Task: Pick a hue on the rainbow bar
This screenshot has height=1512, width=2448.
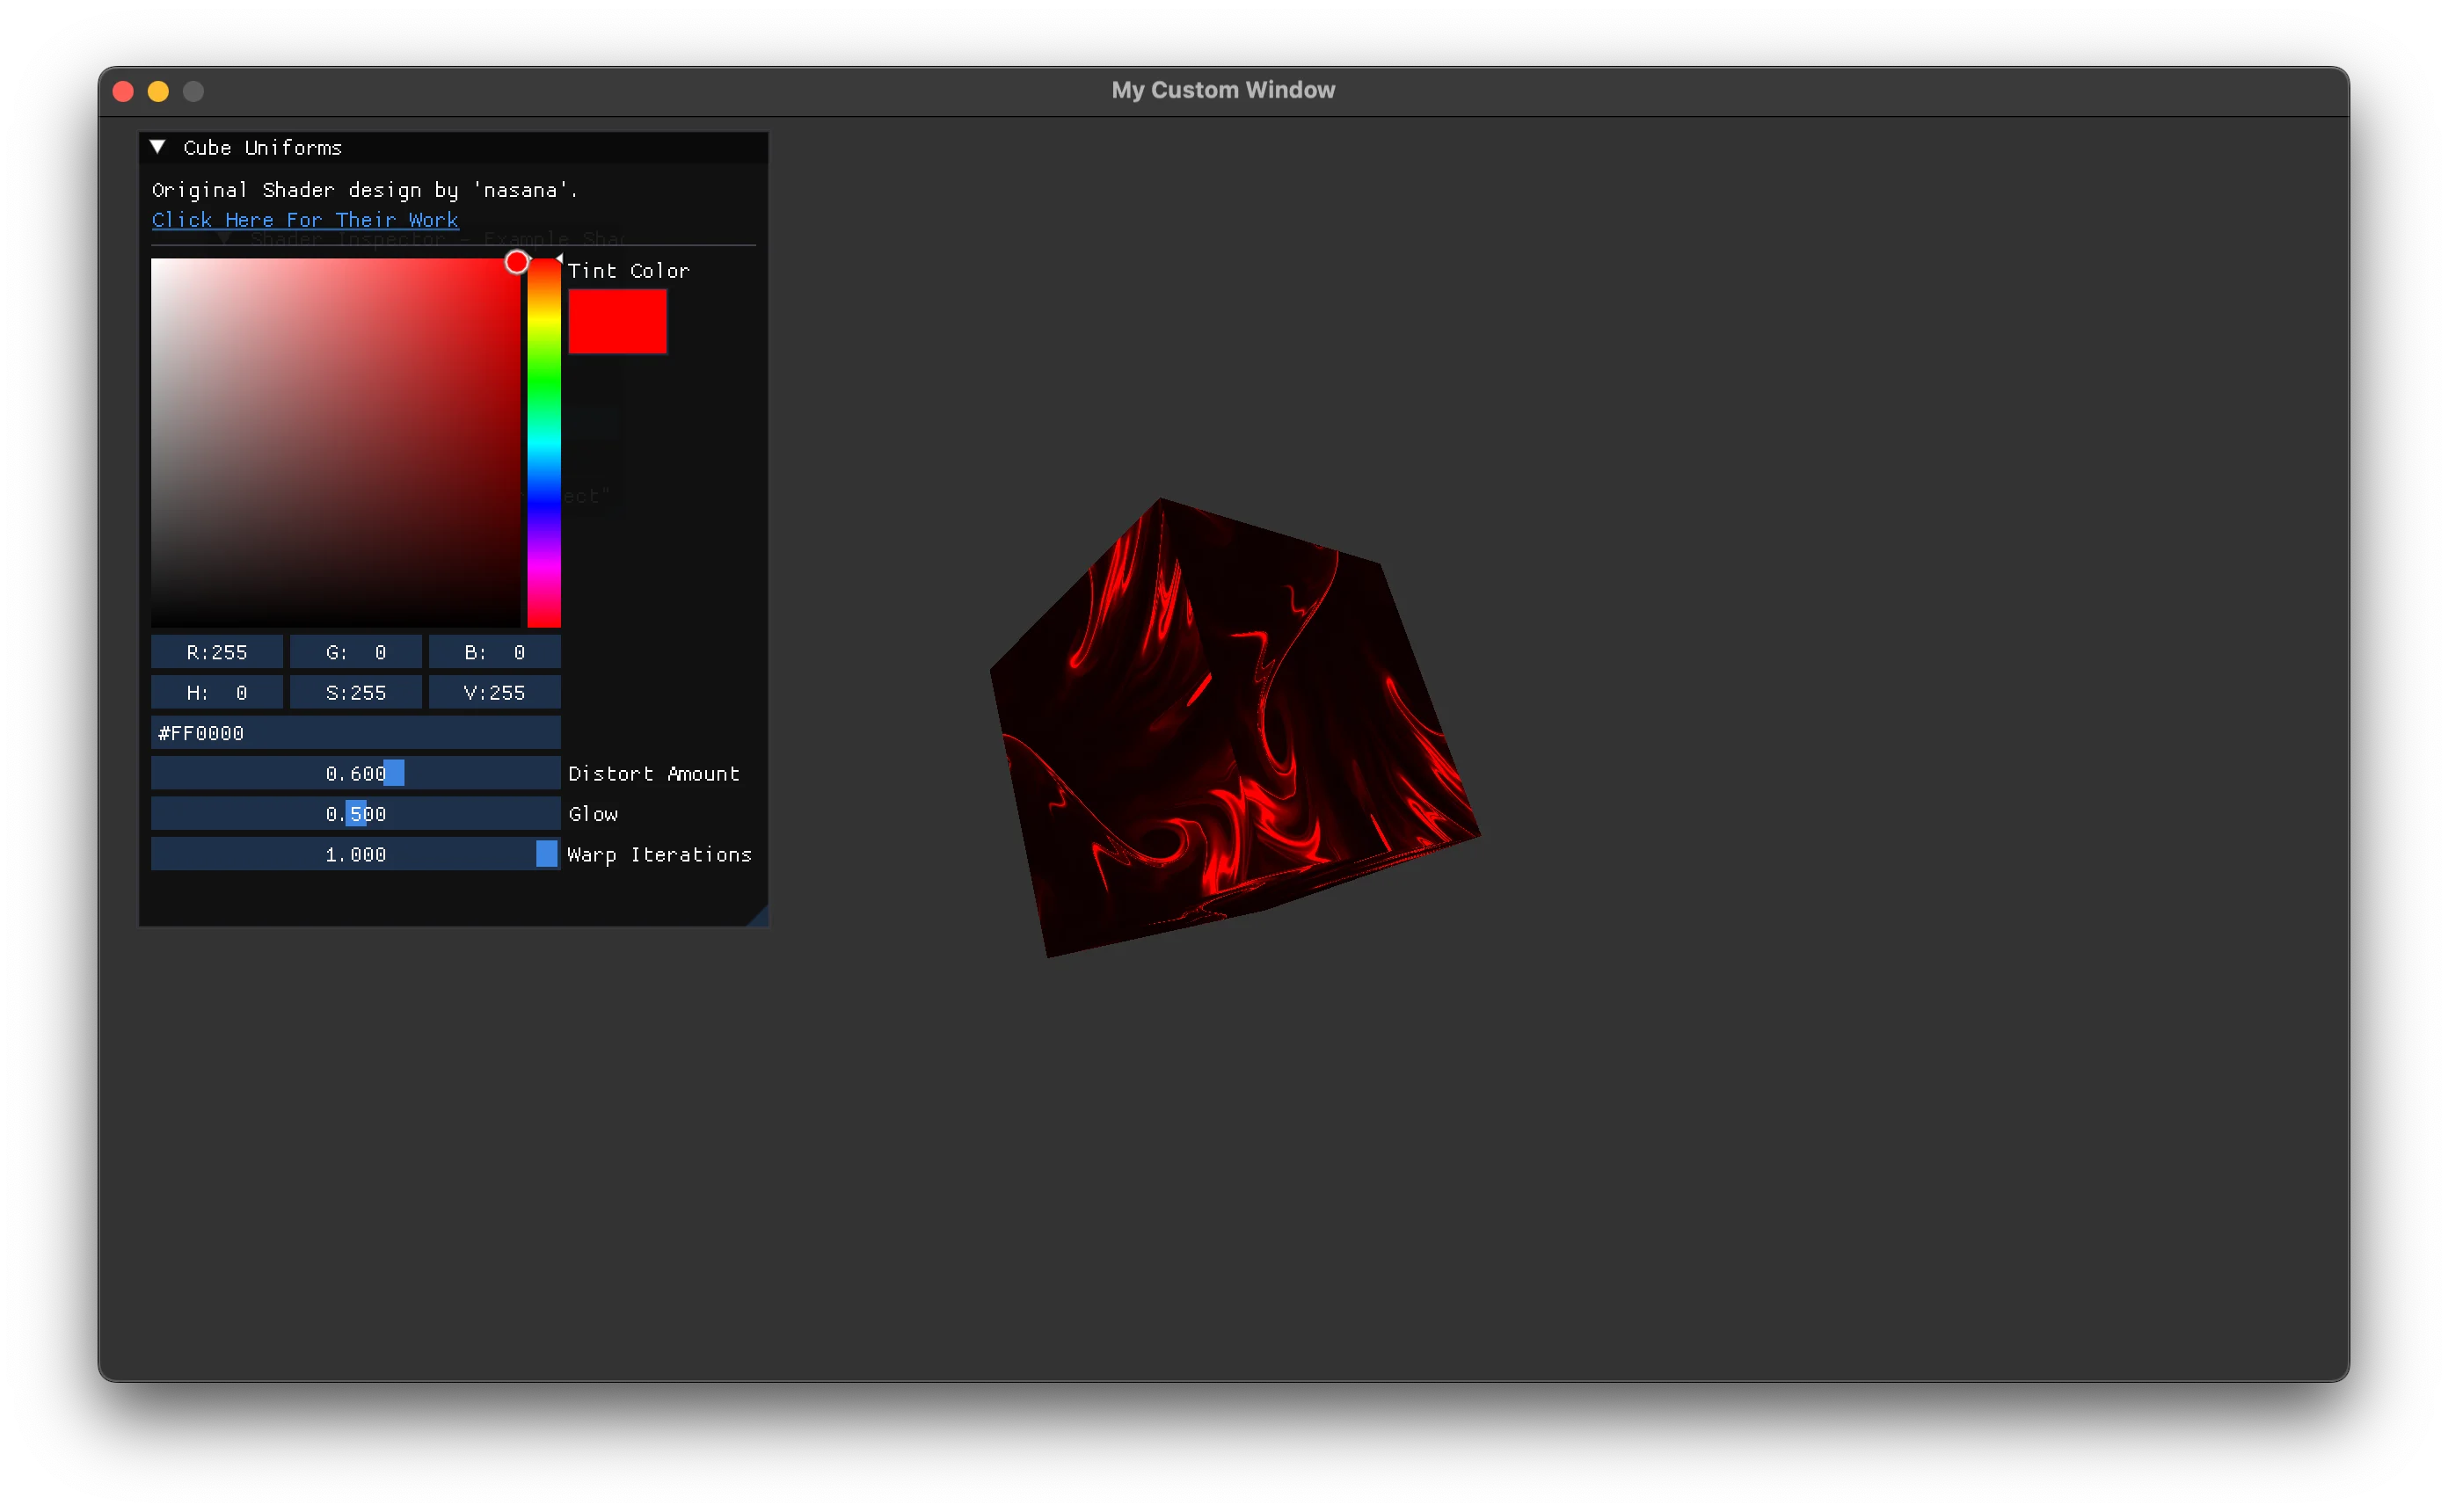Action: click(544, 443)
